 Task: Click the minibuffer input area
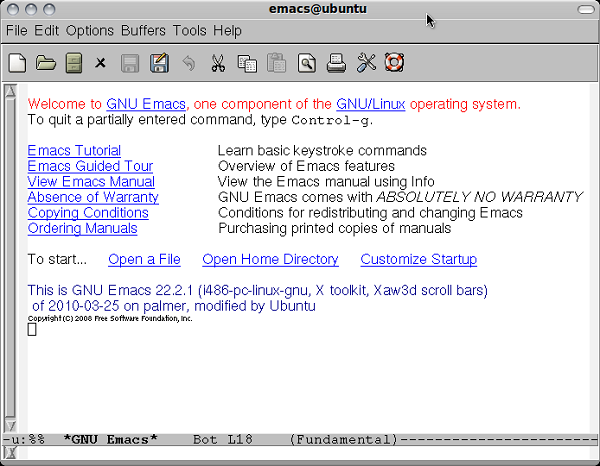click(x=306, y=453)
